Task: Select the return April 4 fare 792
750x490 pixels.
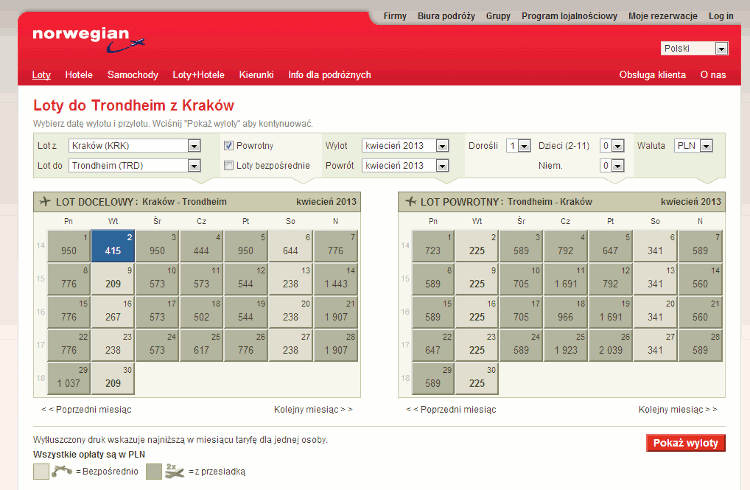Action: (x=566, y=246)
